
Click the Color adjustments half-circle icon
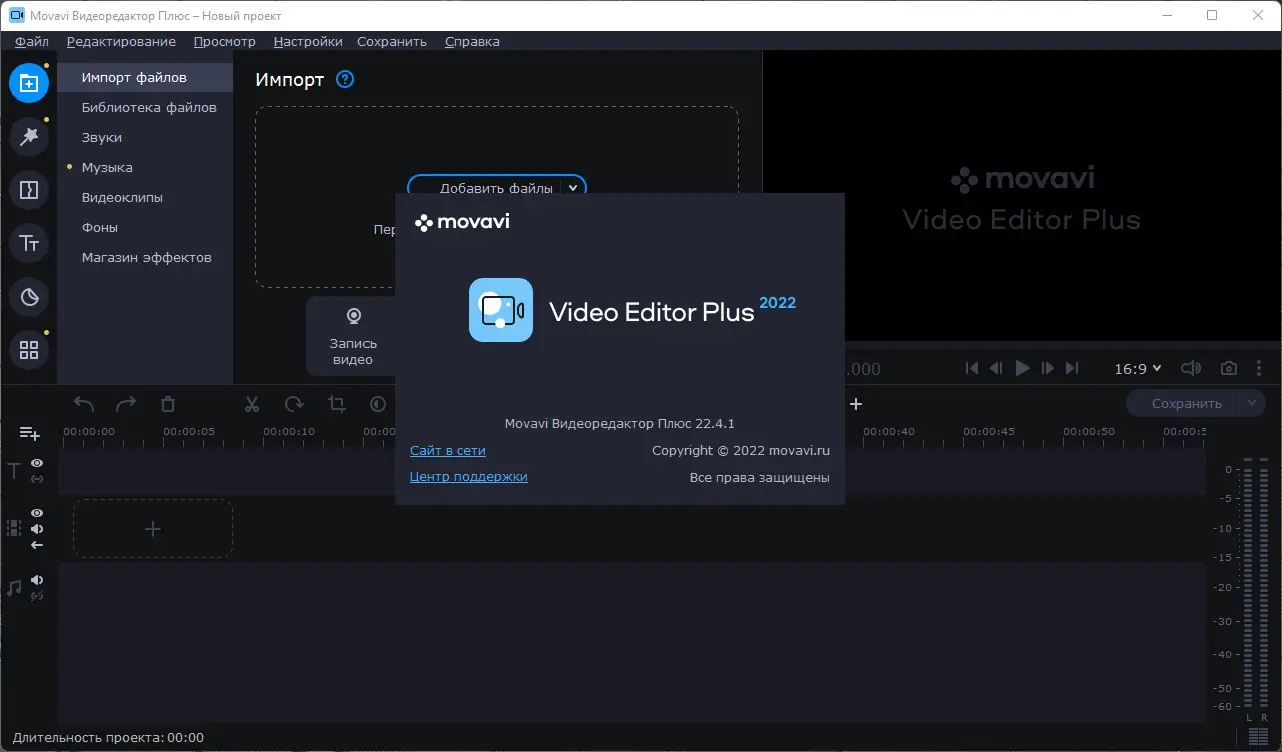click(378, 404)
